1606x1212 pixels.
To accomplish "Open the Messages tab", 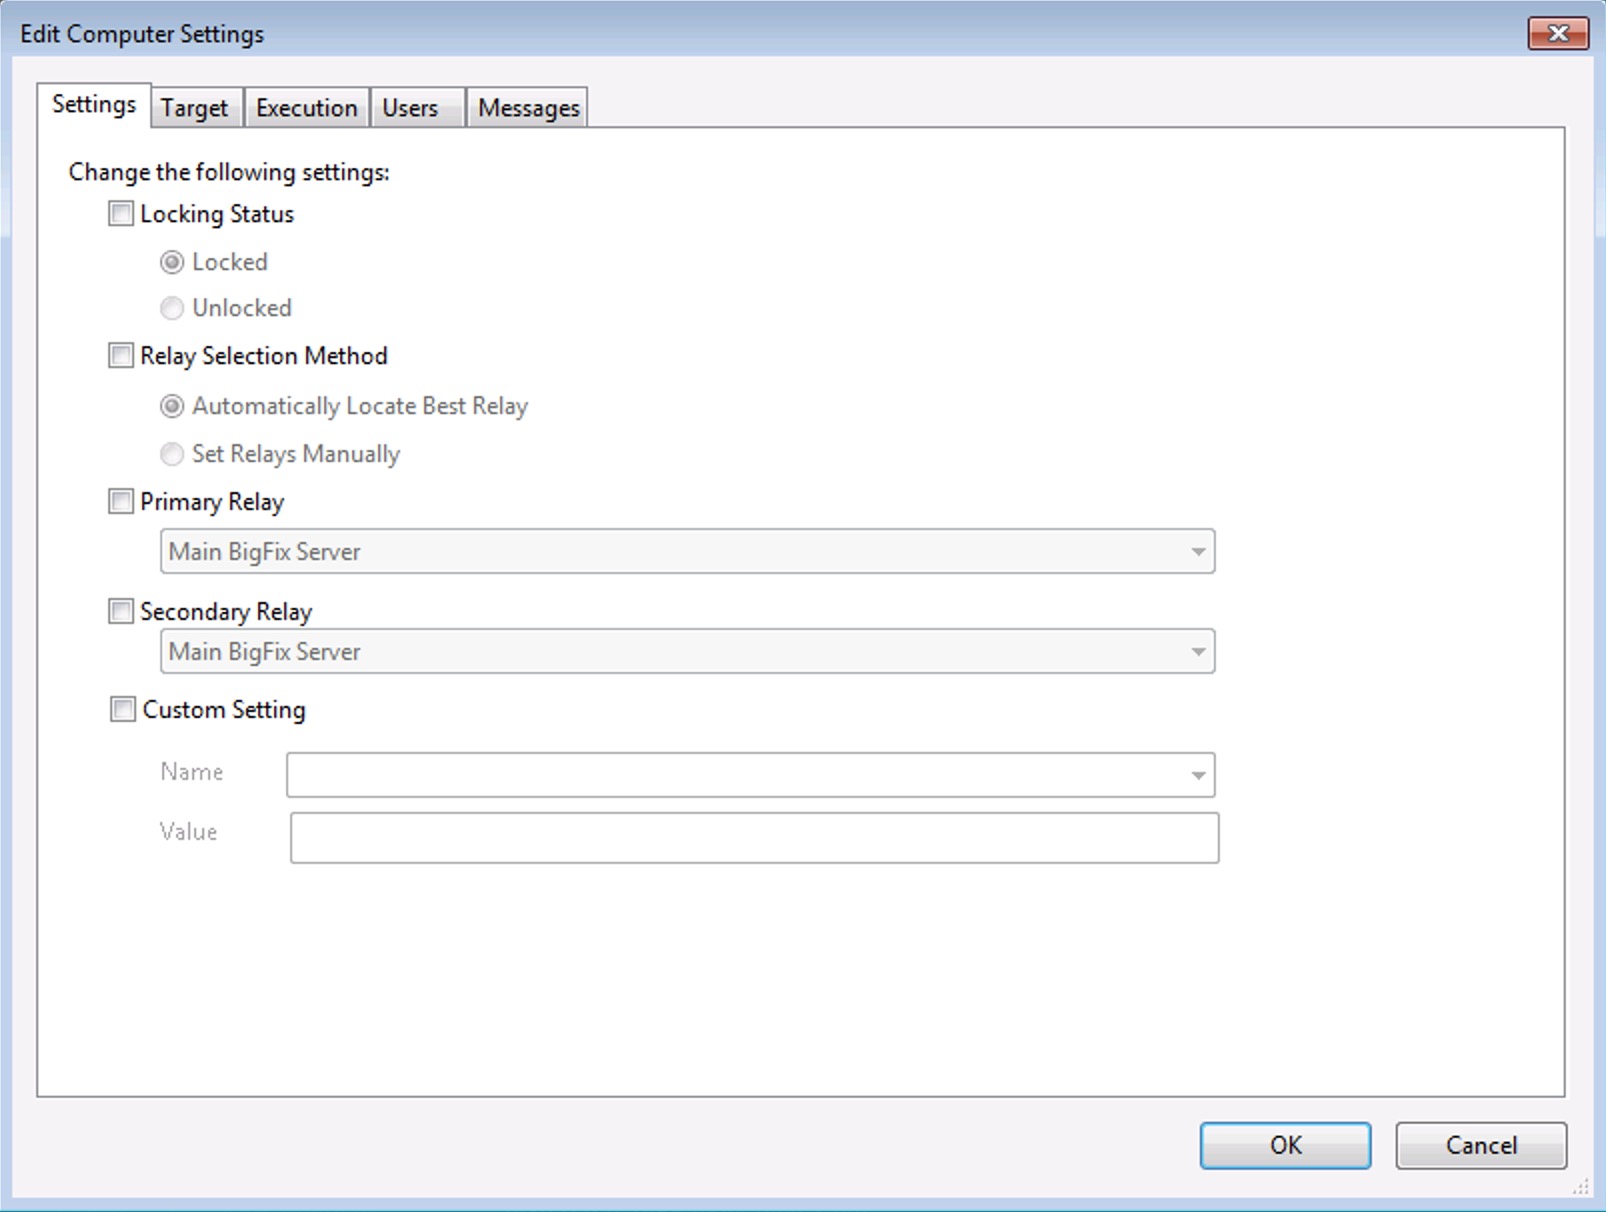I will click(528, 106).
